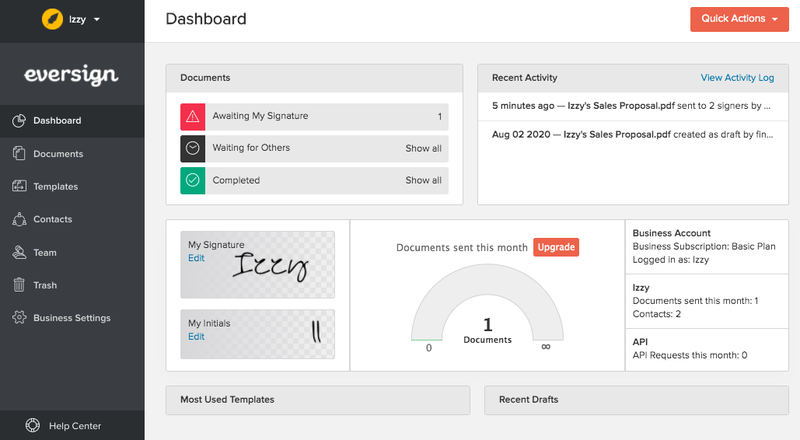The width and height of the screenshot is (800, 440).
Task: Click the documents sent gauge chart
Action: pyautogui.click(x=487, y=302)
